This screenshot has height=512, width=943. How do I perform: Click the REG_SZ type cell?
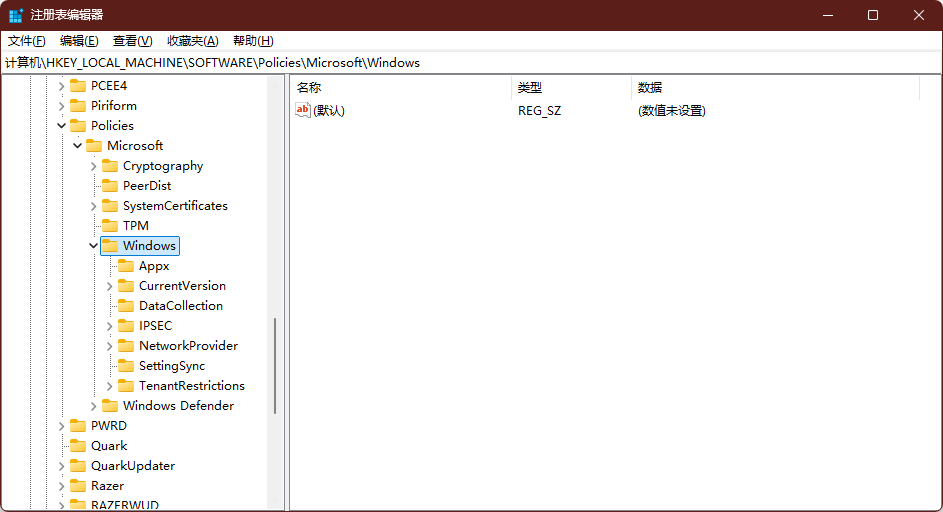pos(539,111)
